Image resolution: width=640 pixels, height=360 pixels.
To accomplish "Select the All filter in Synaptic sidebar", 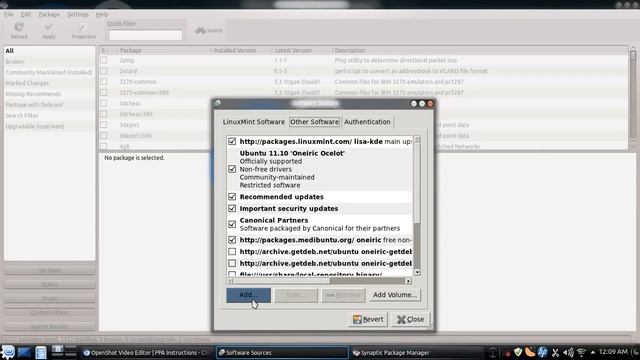I will click(x=49, y=51).
